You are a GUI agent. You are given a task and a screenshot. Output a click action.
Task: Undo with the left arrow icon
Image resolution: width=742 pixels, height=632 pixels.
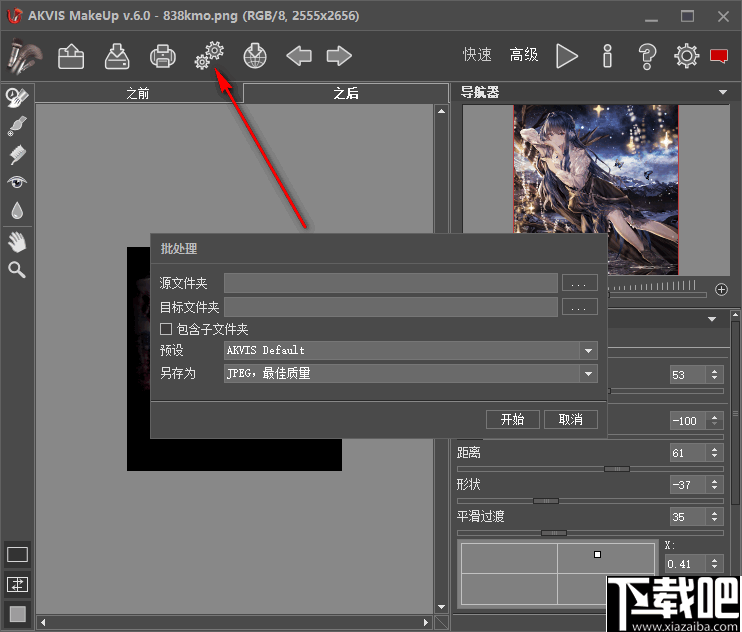click(299, 56)
